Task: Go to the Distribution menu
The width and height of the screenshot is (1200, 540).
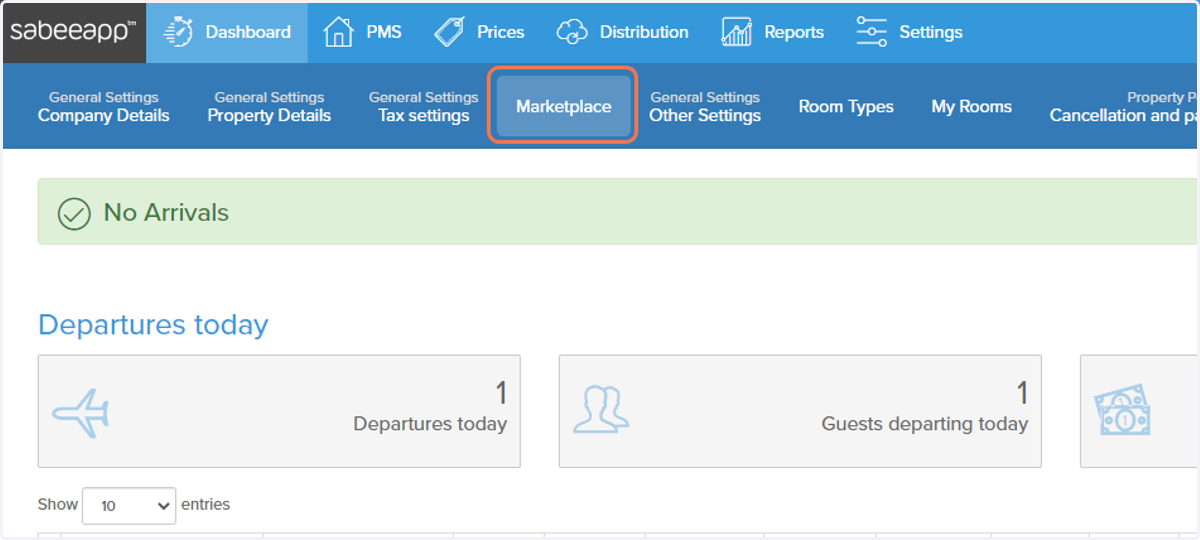Action: [x=644, y=32]
